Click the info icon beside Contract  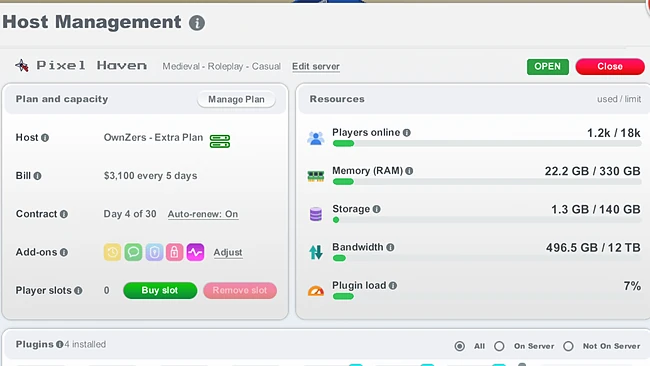pos(63,214)
